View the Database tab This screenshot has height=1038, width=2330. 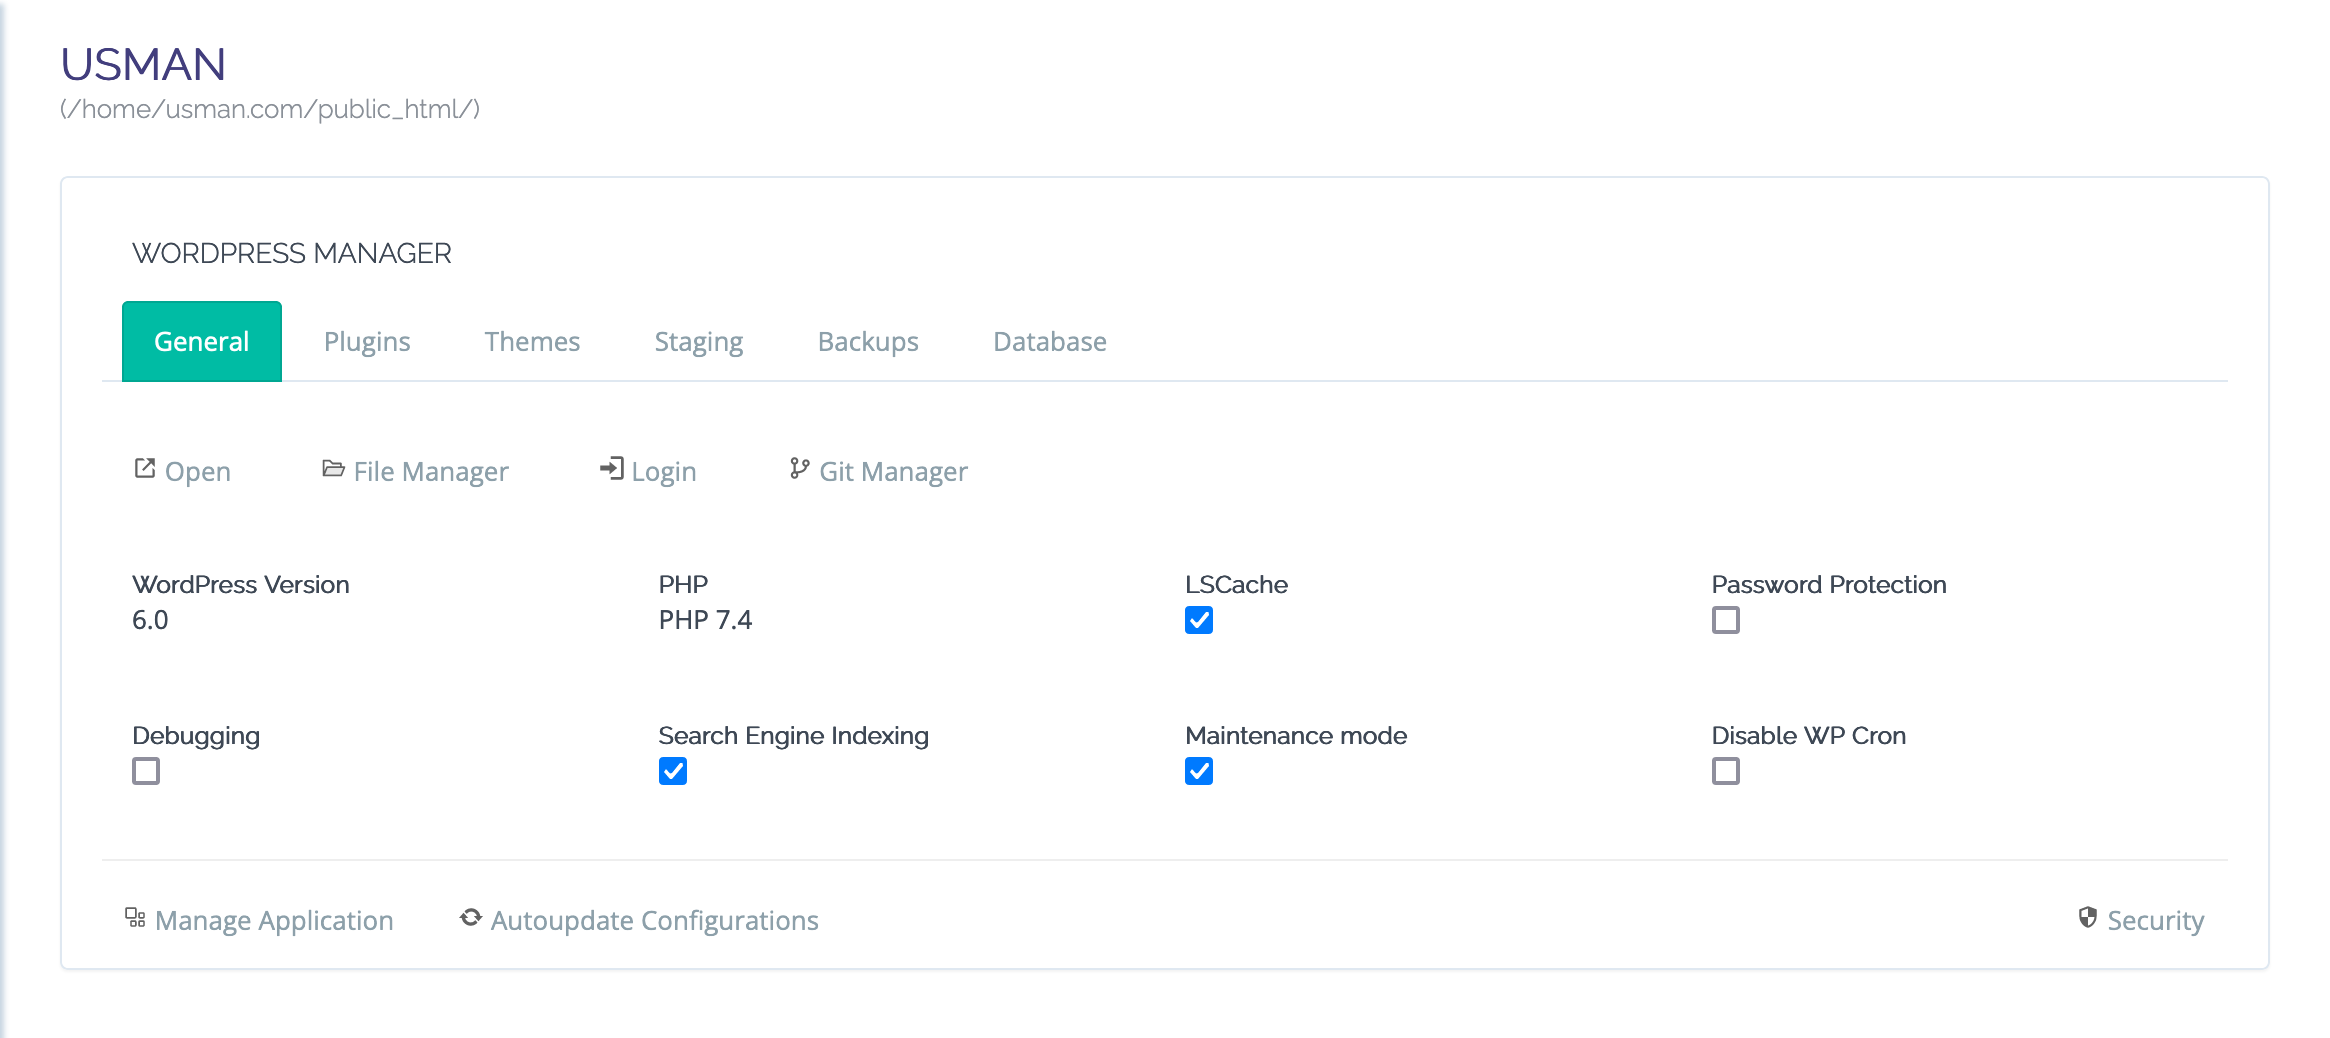coord(1050,341)
